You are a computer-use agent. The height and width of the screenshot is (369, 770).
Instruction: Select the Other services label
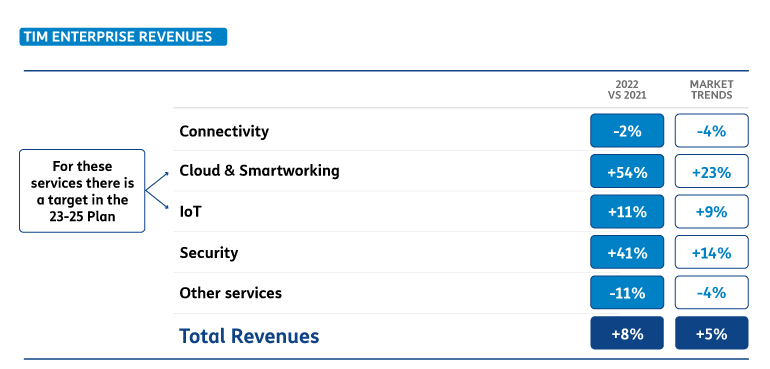[230, 293]
